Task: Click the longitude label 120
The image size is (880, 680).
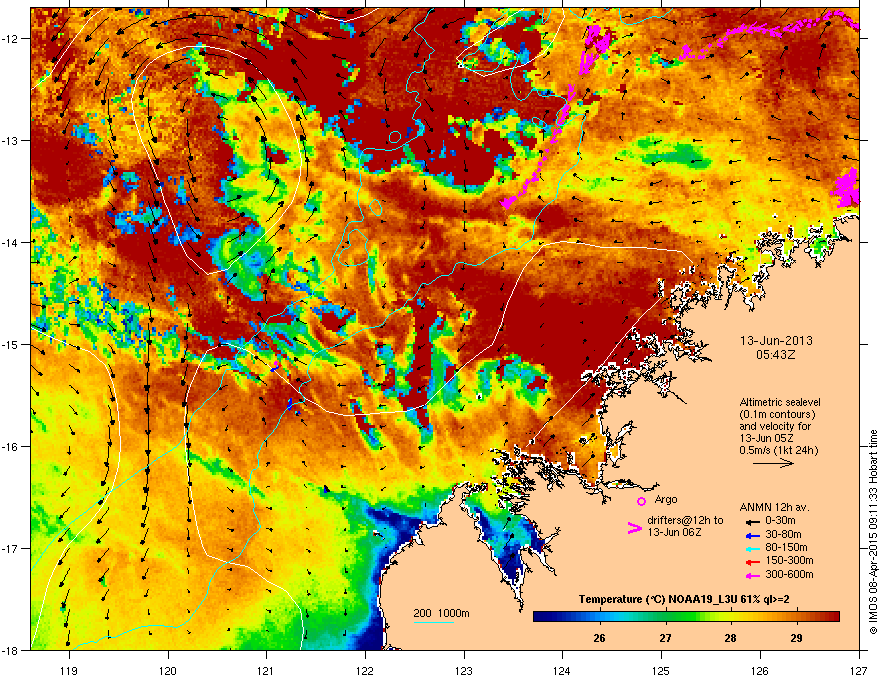Action: (x=168, y=670)
